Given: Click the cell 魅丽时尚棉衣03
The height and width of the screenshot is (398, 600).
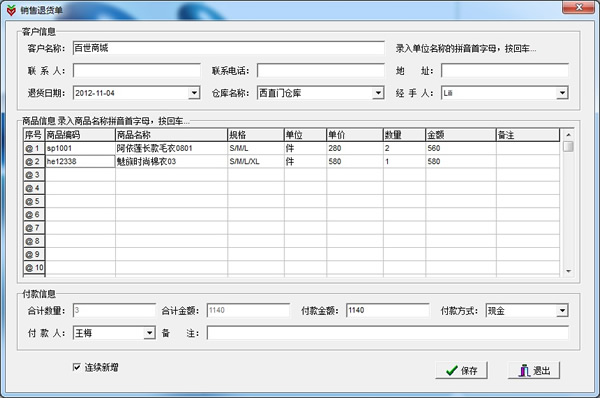Looking at the screenshot, I should tap(171, 161).
